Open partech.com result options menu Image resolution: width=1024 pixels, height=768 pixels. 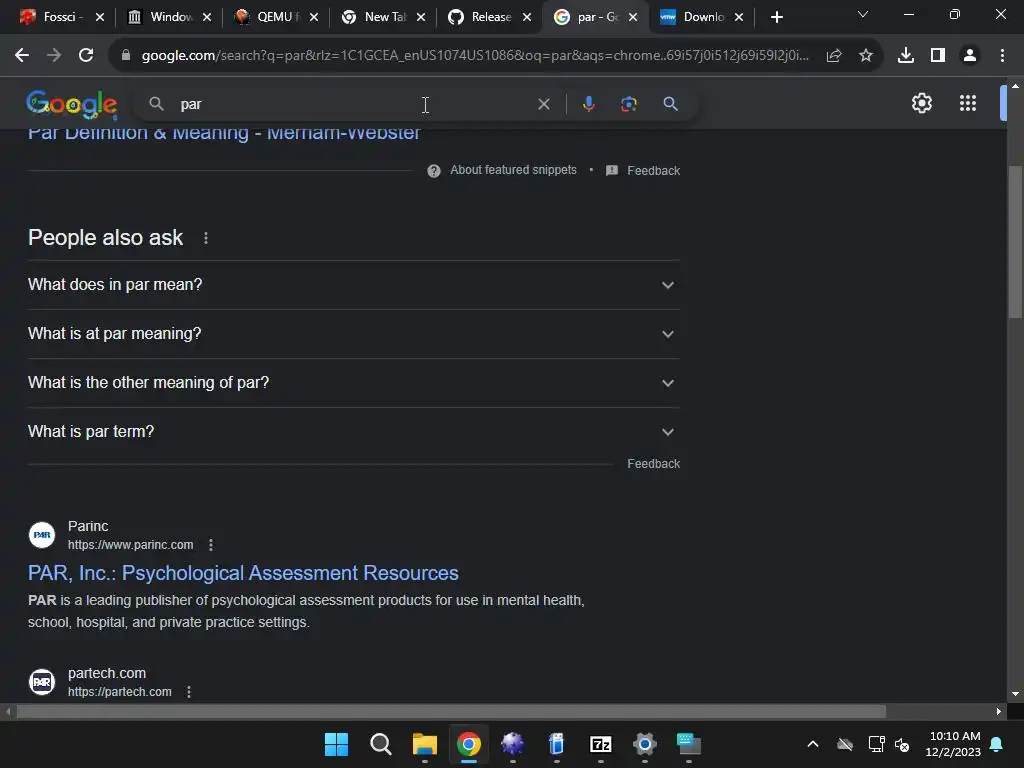[x=189, y=692]
